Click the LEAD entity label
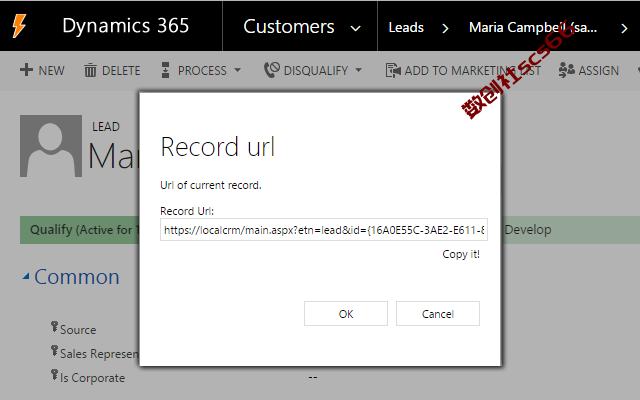The height and width of the screenshot is (400, 640). pos(106,127)
